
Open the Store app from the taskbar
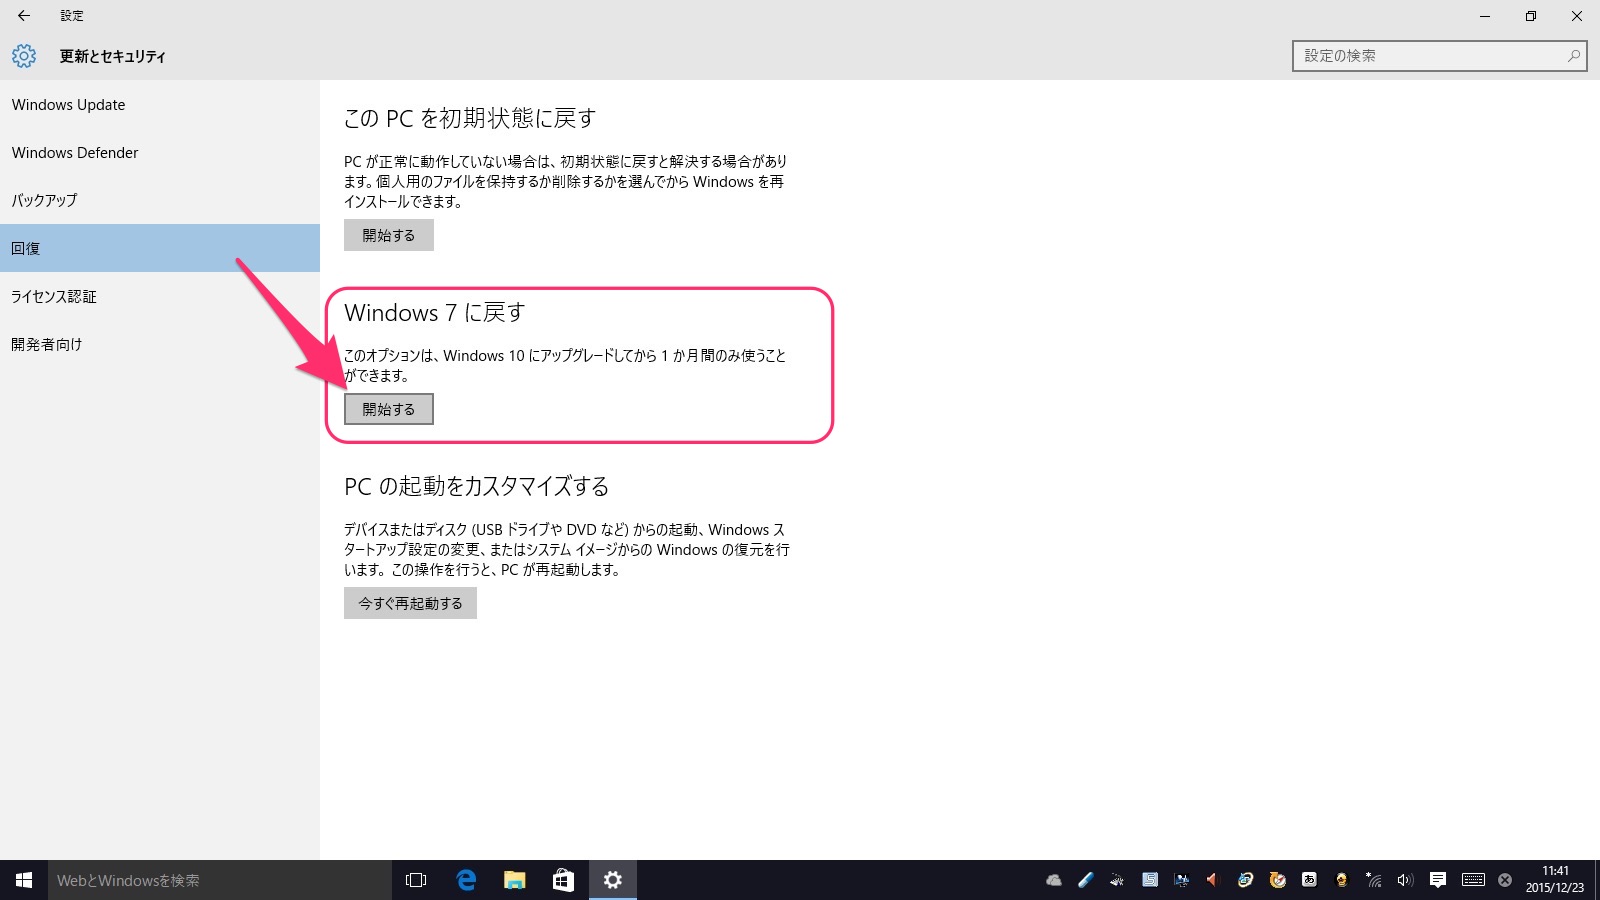click(563, 880)
